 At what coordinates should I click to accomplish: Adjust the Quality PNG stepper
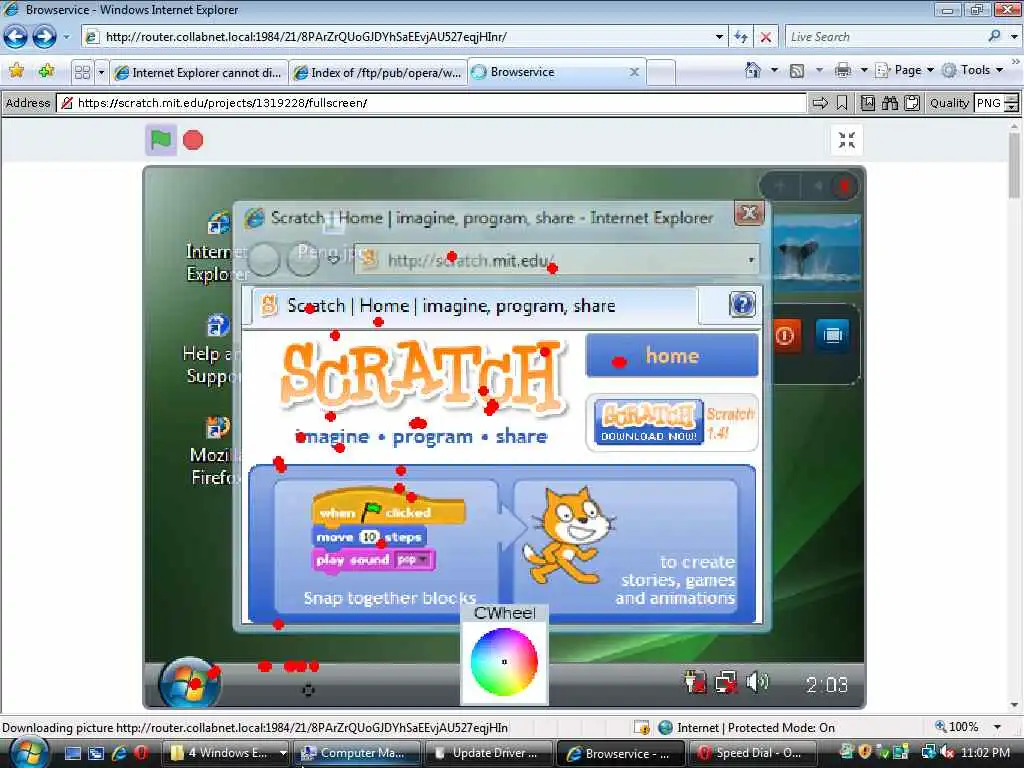(x=1012, y=103)
